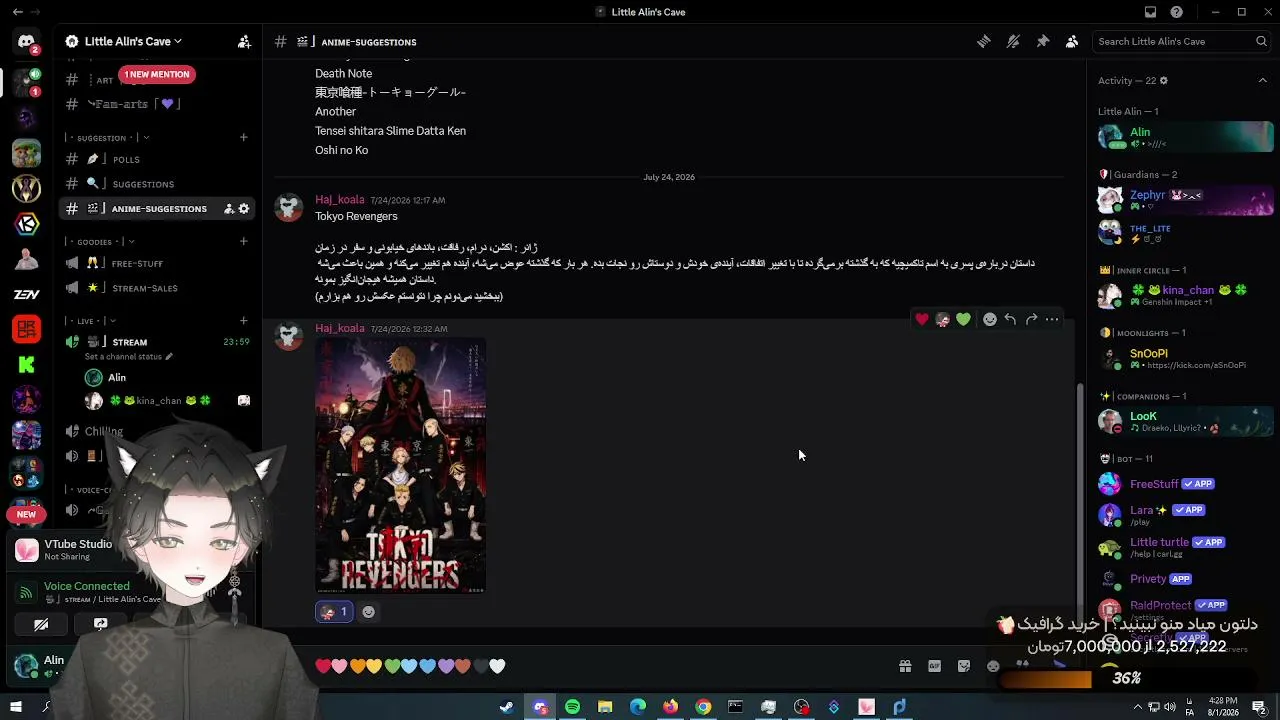Open the Tokyo Revengers poster image
Screen dimensions: 1280x720
[401, 466]
